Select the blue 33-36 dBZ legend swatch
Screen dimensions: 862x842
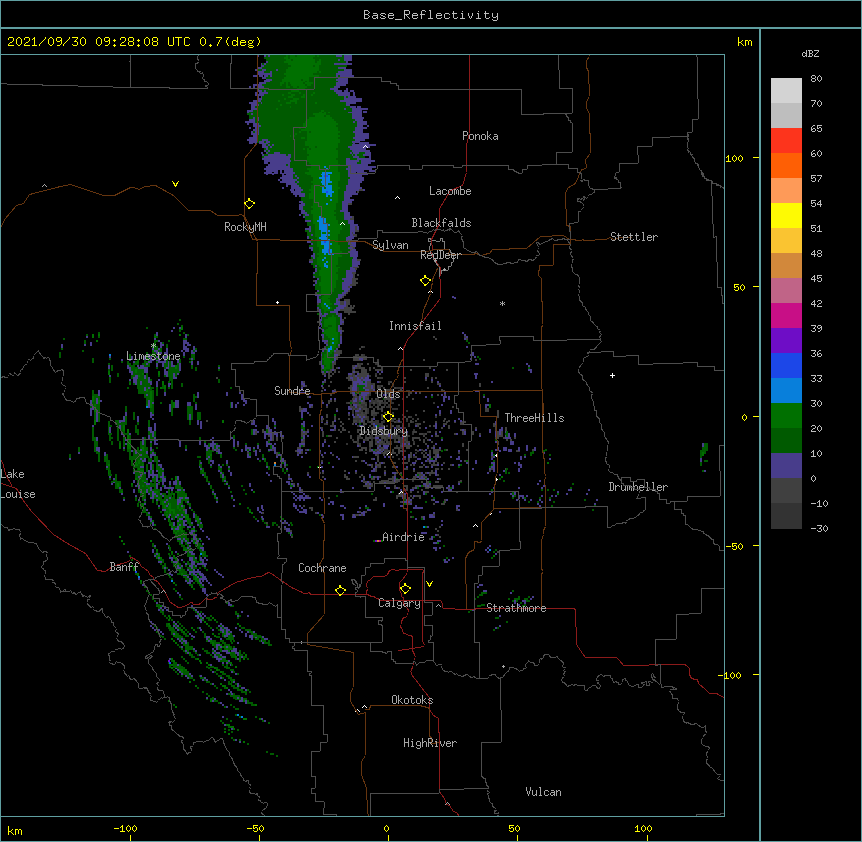click(x=786, y=365)
